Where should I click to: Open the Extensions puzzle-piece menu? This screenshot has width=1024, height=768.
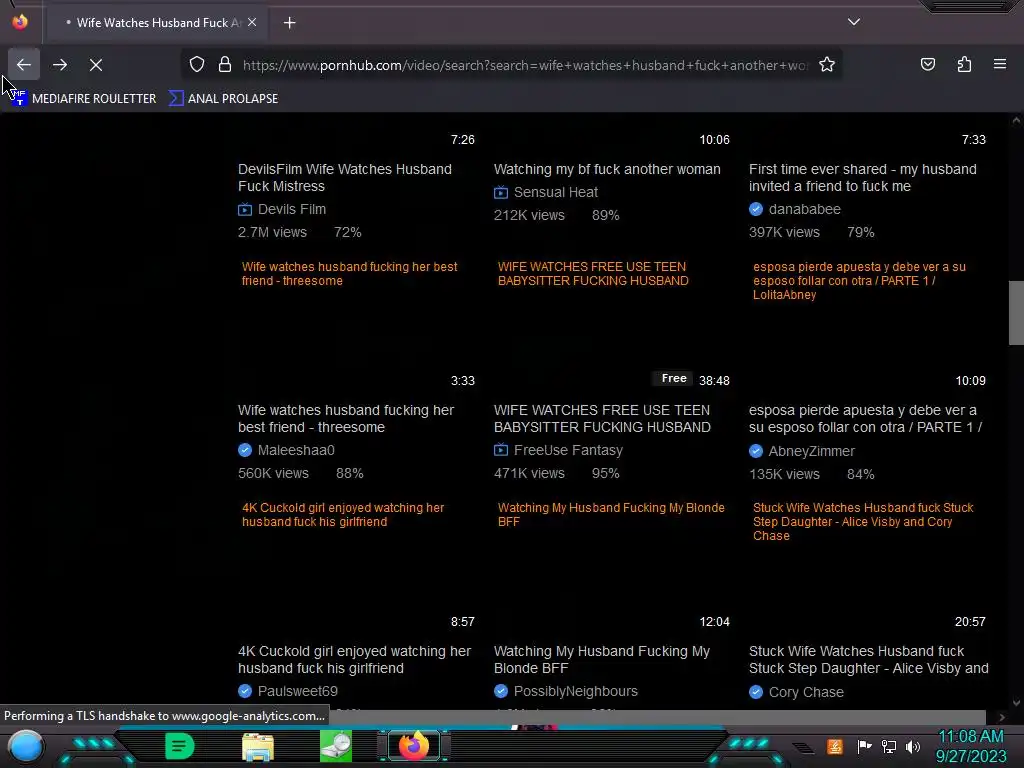[x=964, y=64]
